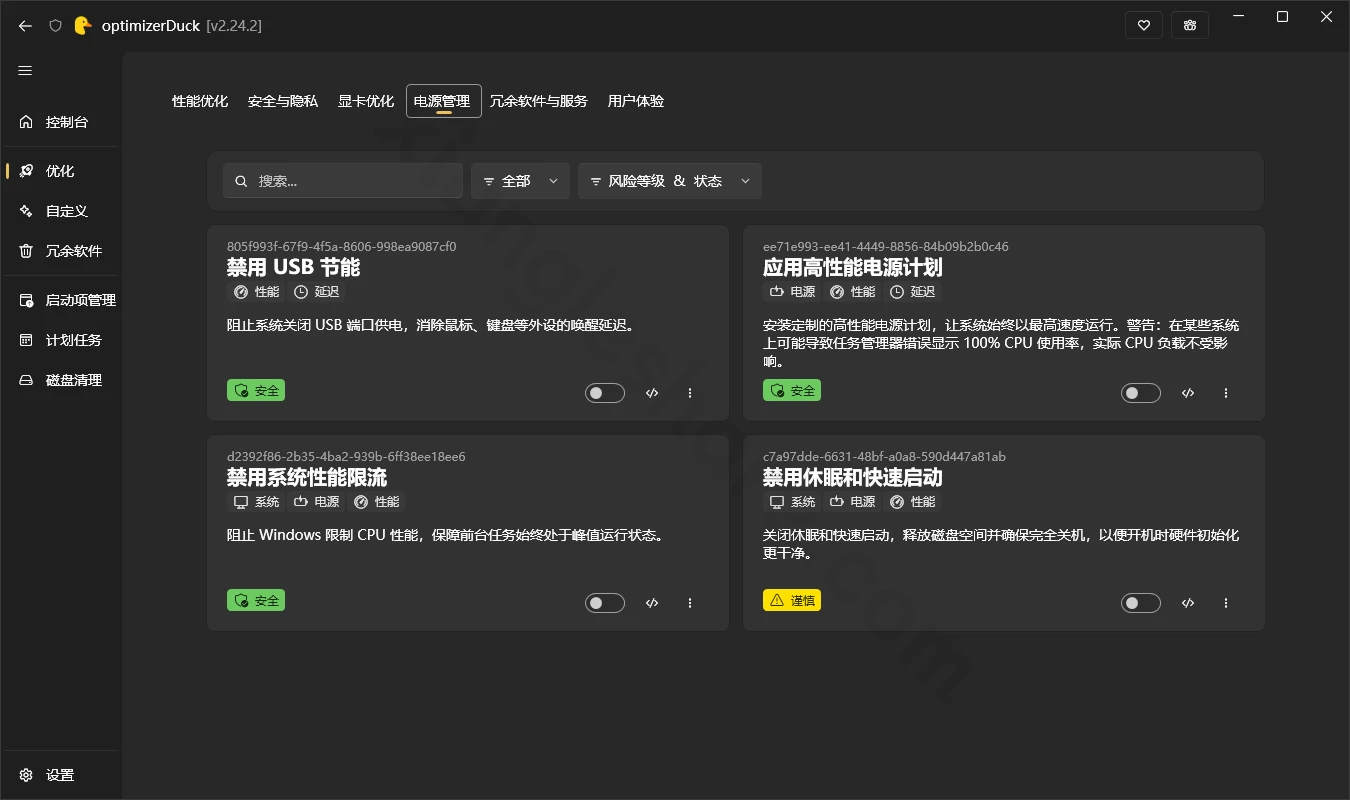Select 优化 in the sidebar

point(62,171)
